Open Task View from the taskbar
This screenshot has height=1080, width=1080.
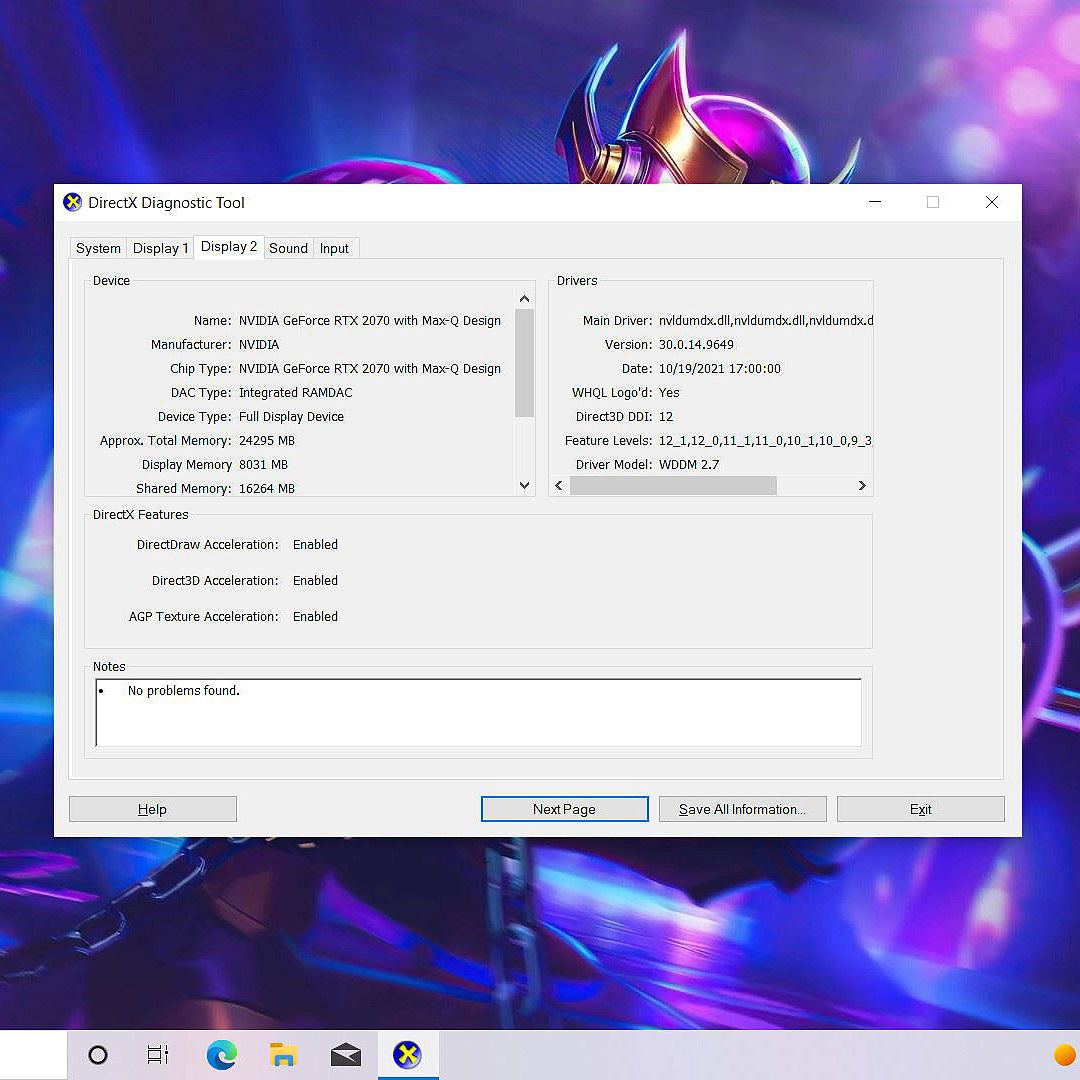pyautogui.click(x=158, y=1055)
